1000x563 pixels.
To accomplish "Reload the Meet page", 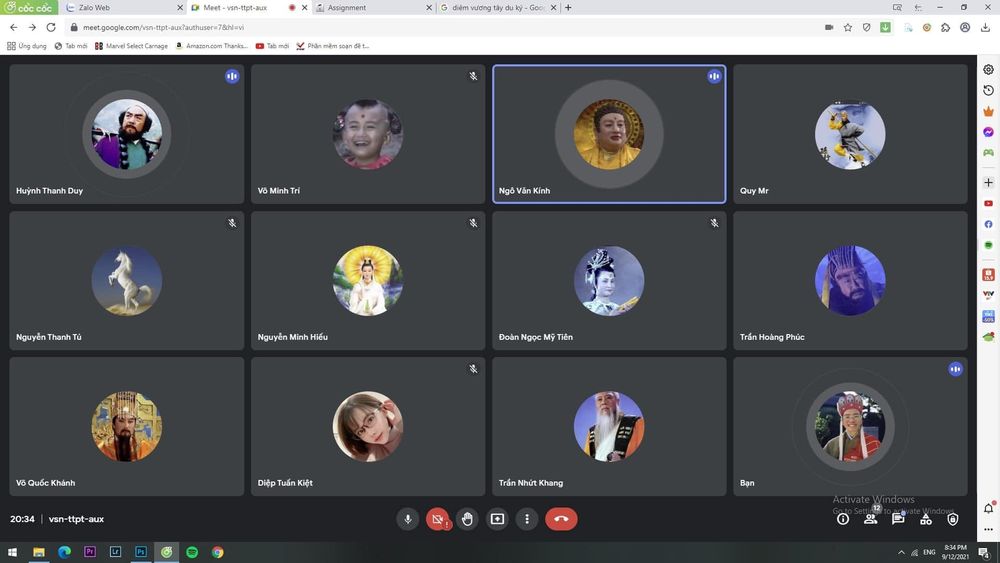I will [51, 27].
